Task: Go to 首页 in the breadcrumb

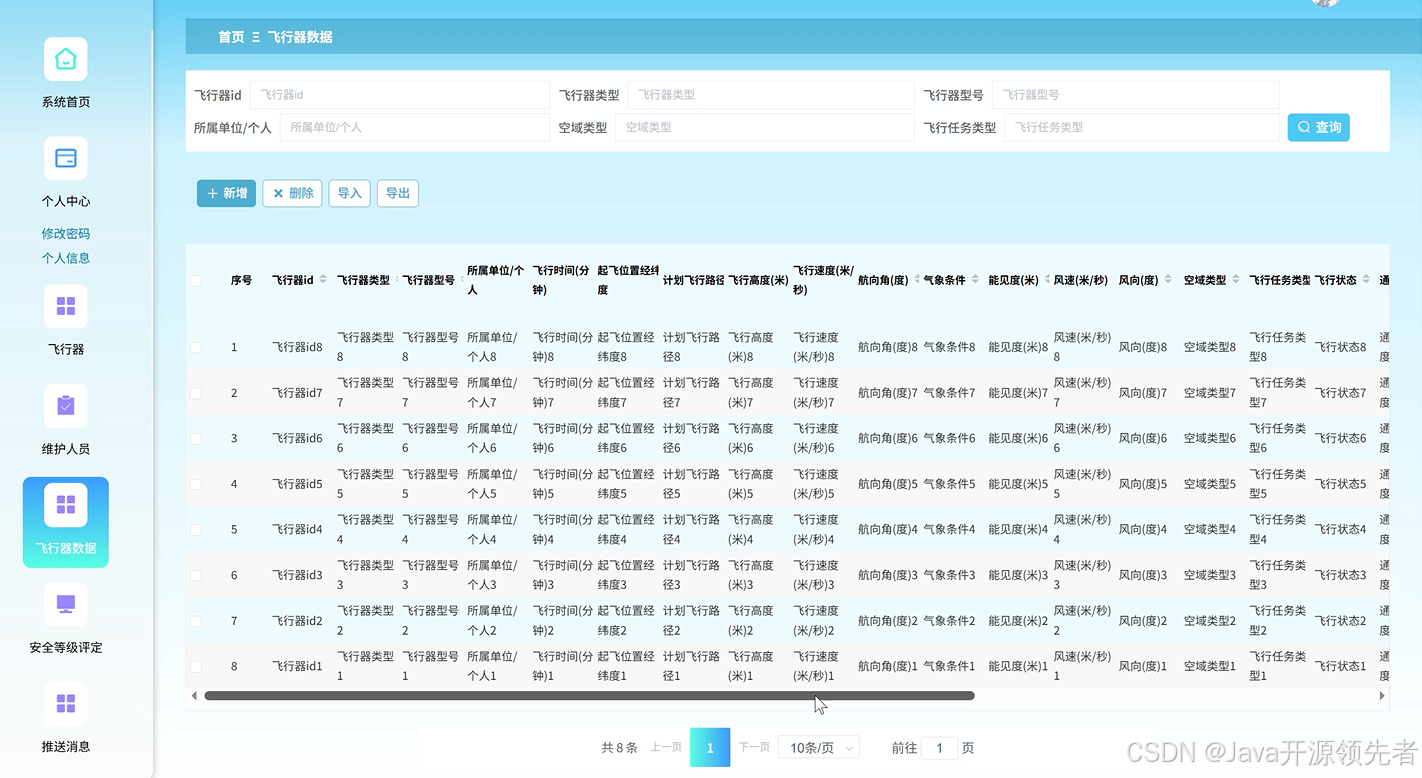Action: (x=231, y=37)
